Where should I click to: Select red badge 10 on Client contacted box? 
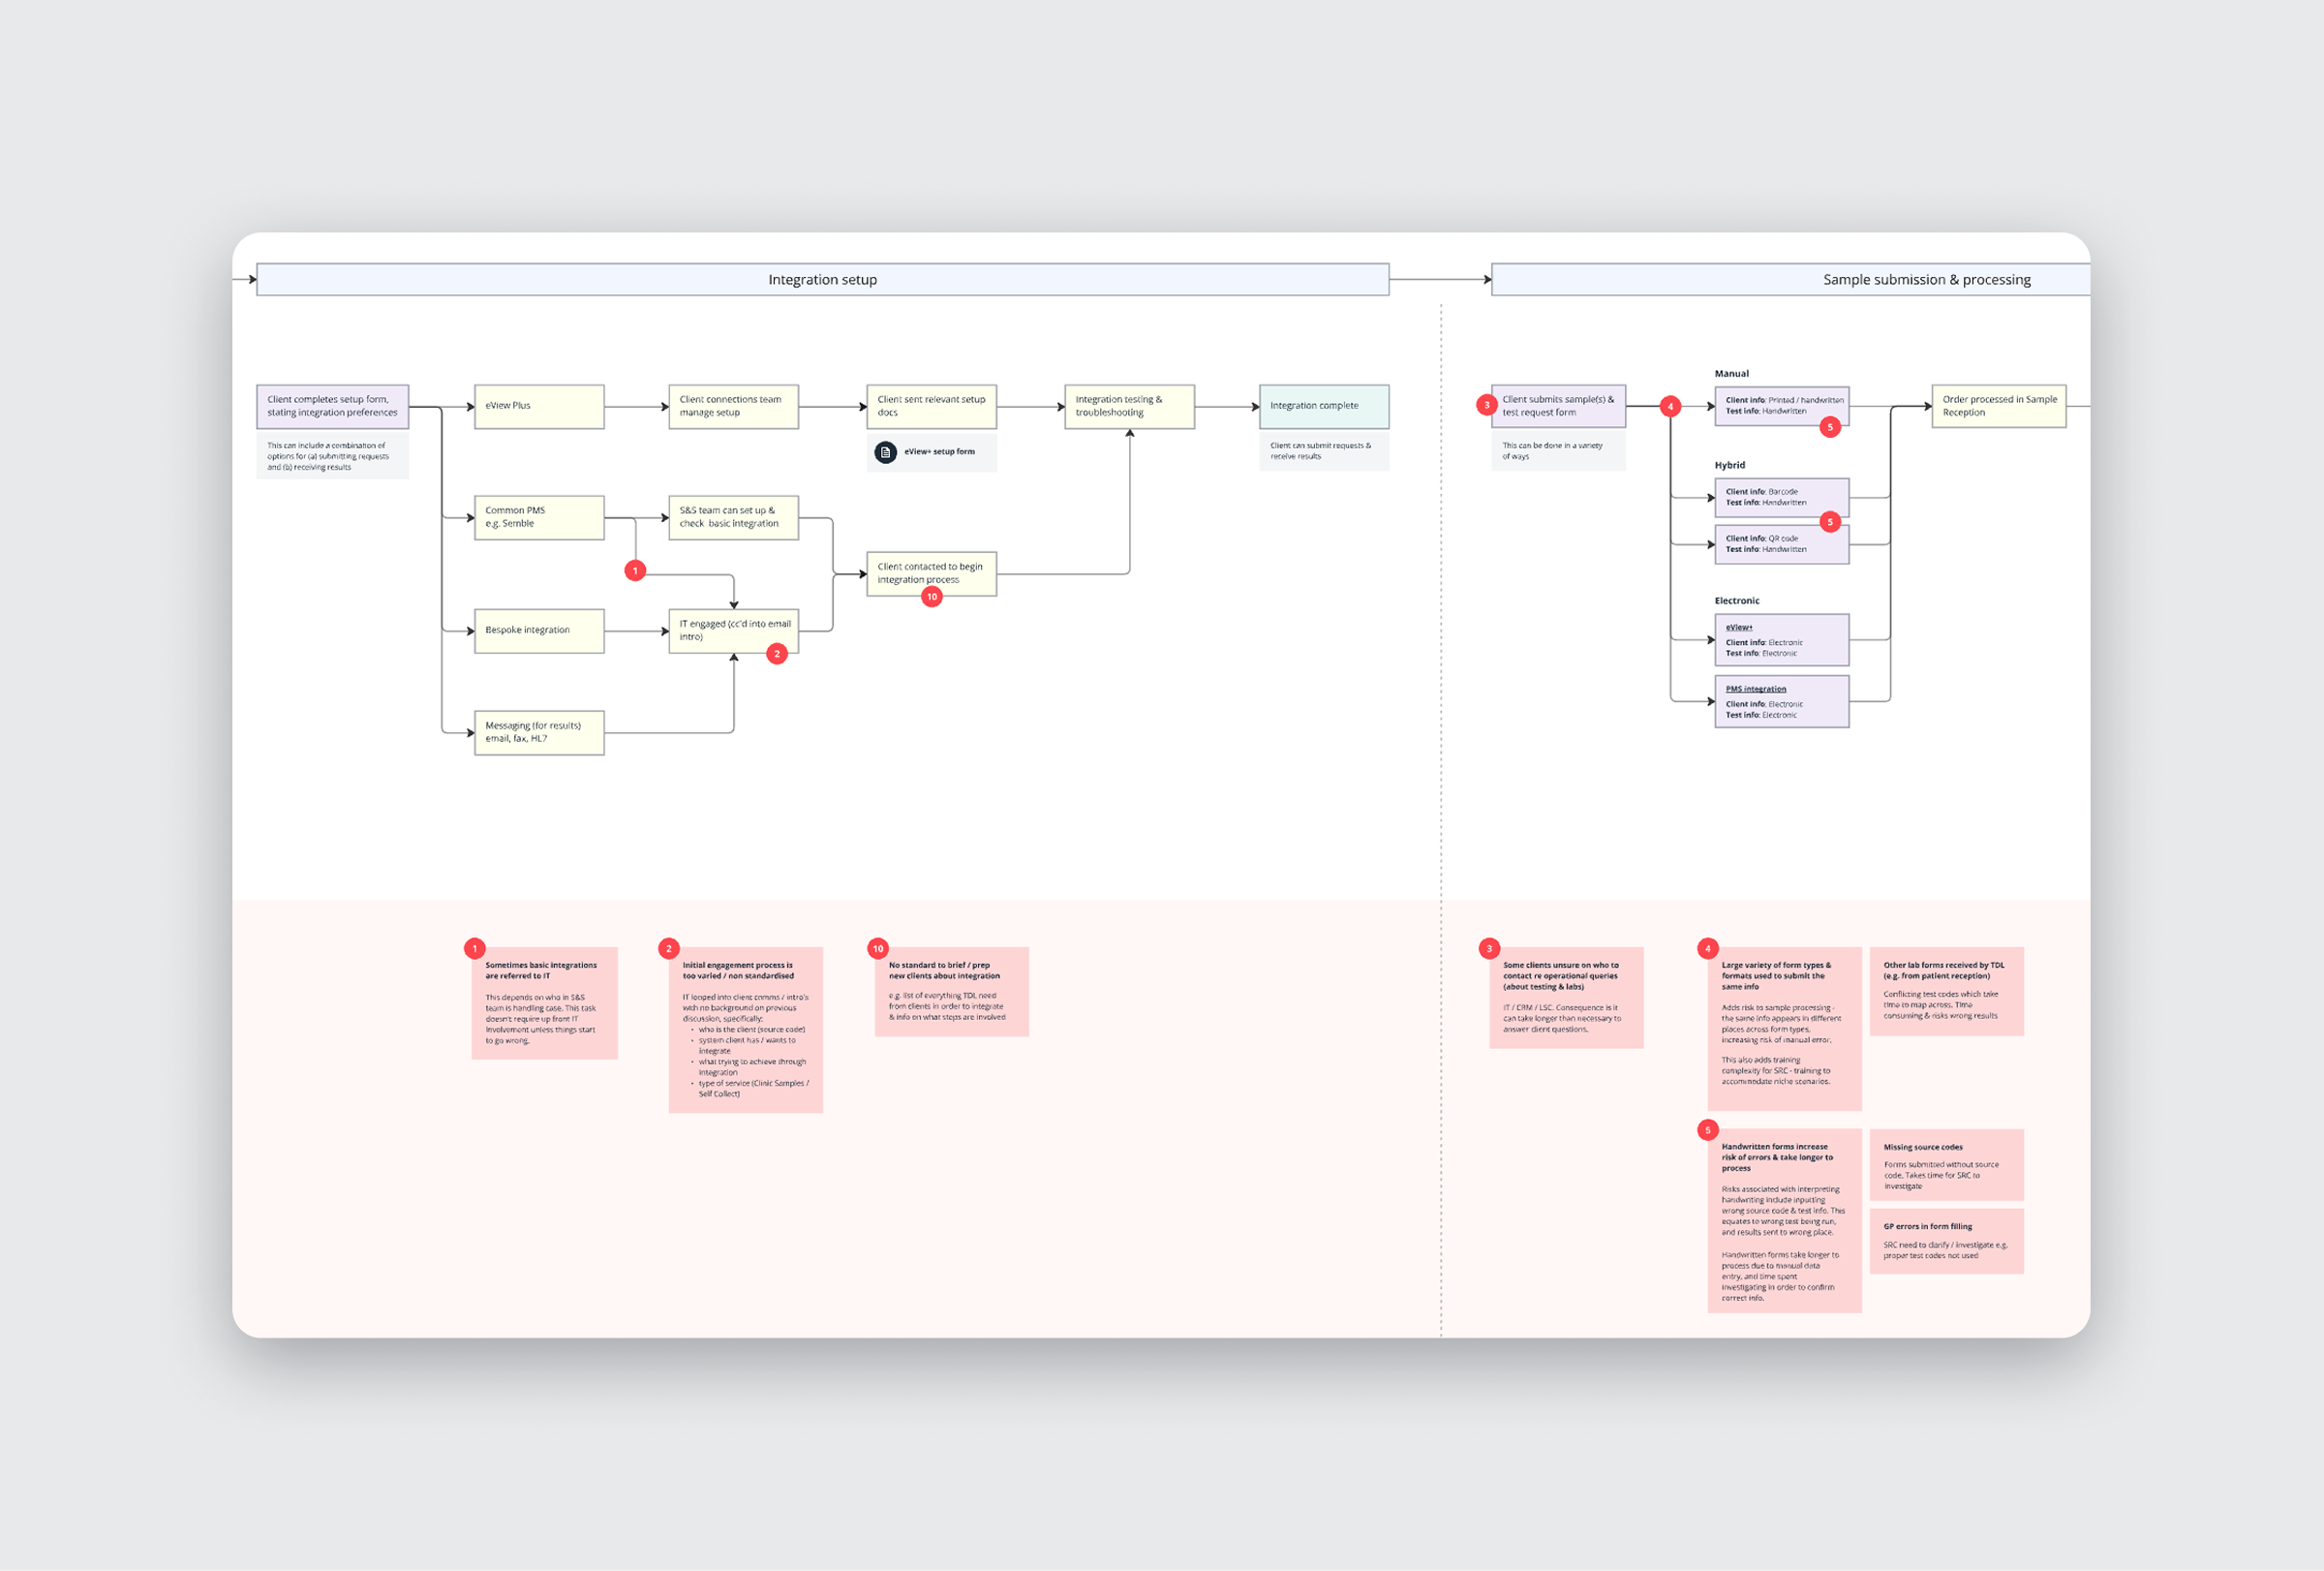[932, 597]
